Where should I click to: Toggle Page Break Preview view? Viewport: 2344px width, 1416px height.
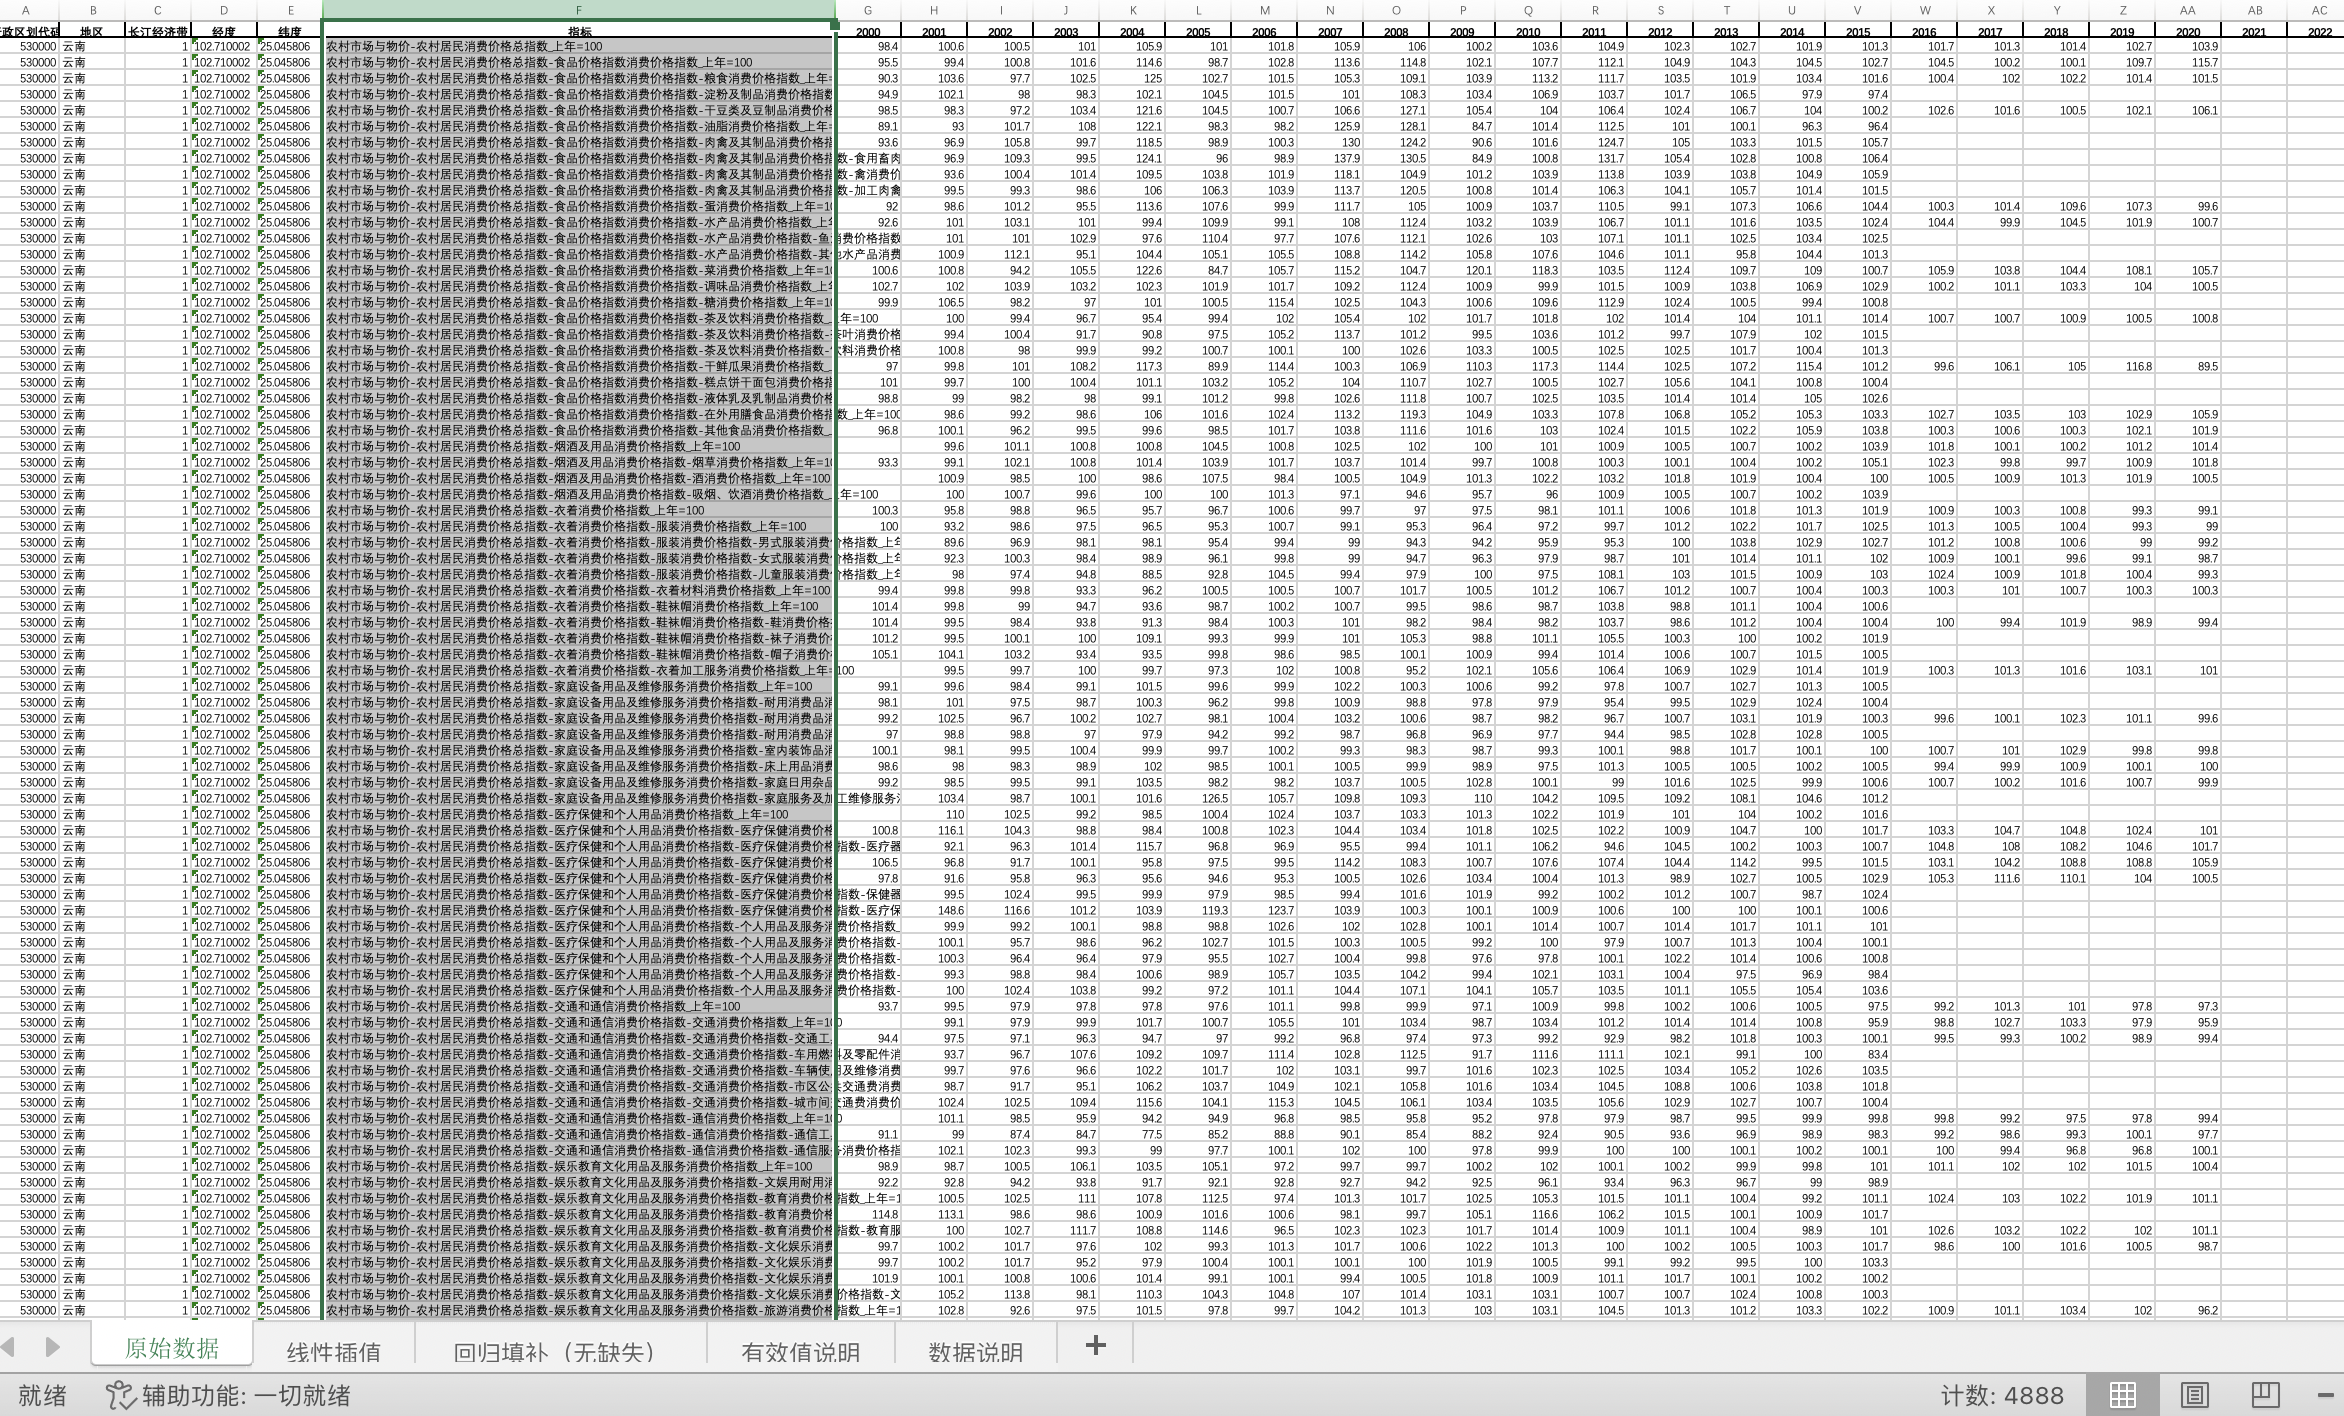[2265, 1395]
